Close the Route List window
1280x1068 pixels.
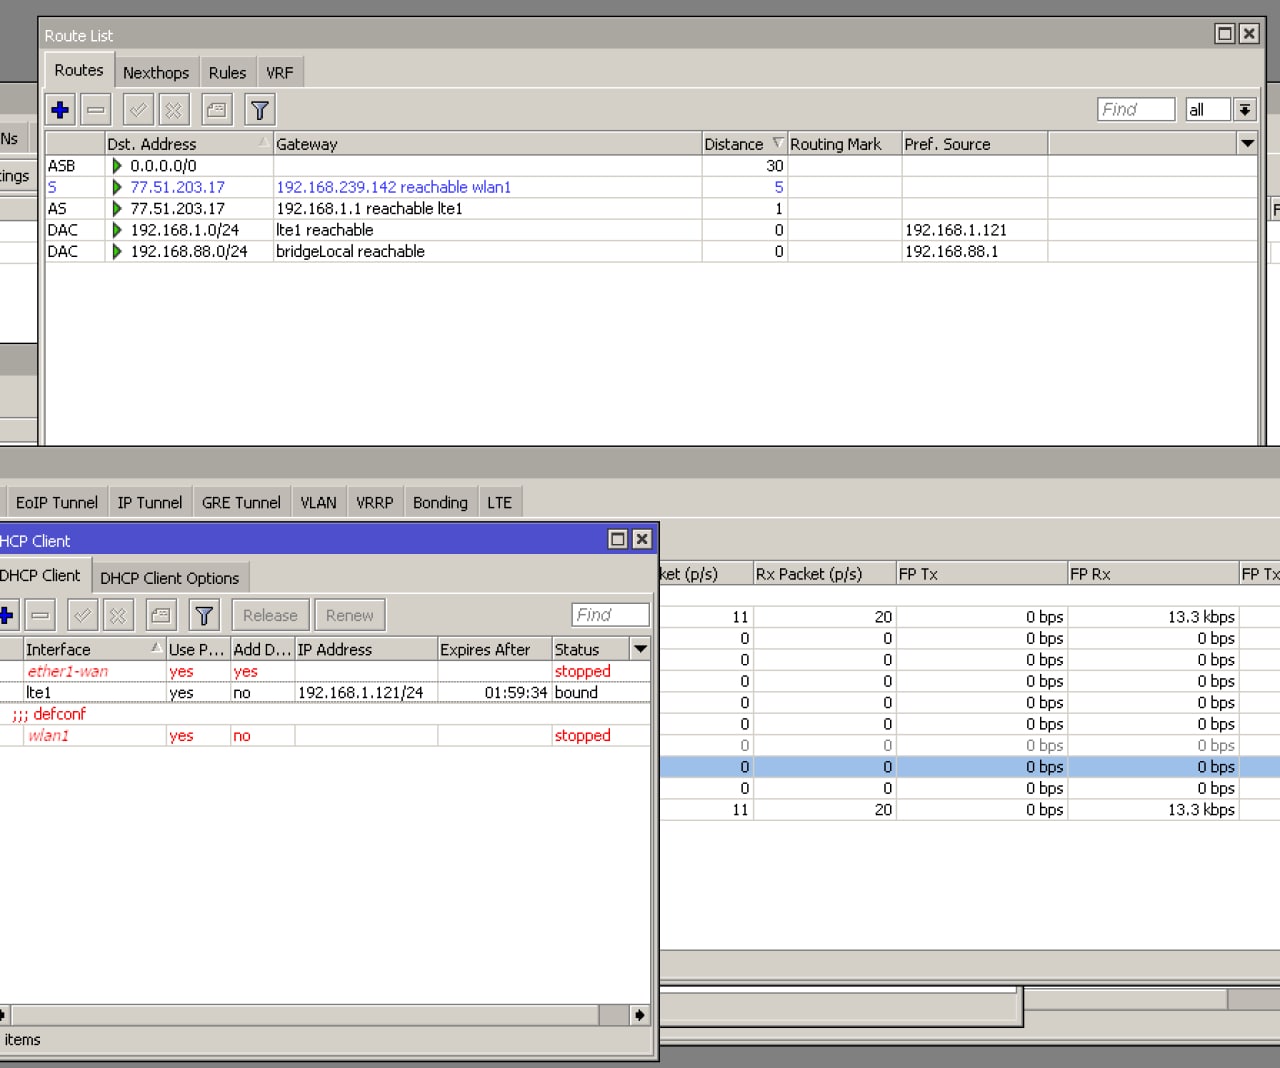[1249, 33]
